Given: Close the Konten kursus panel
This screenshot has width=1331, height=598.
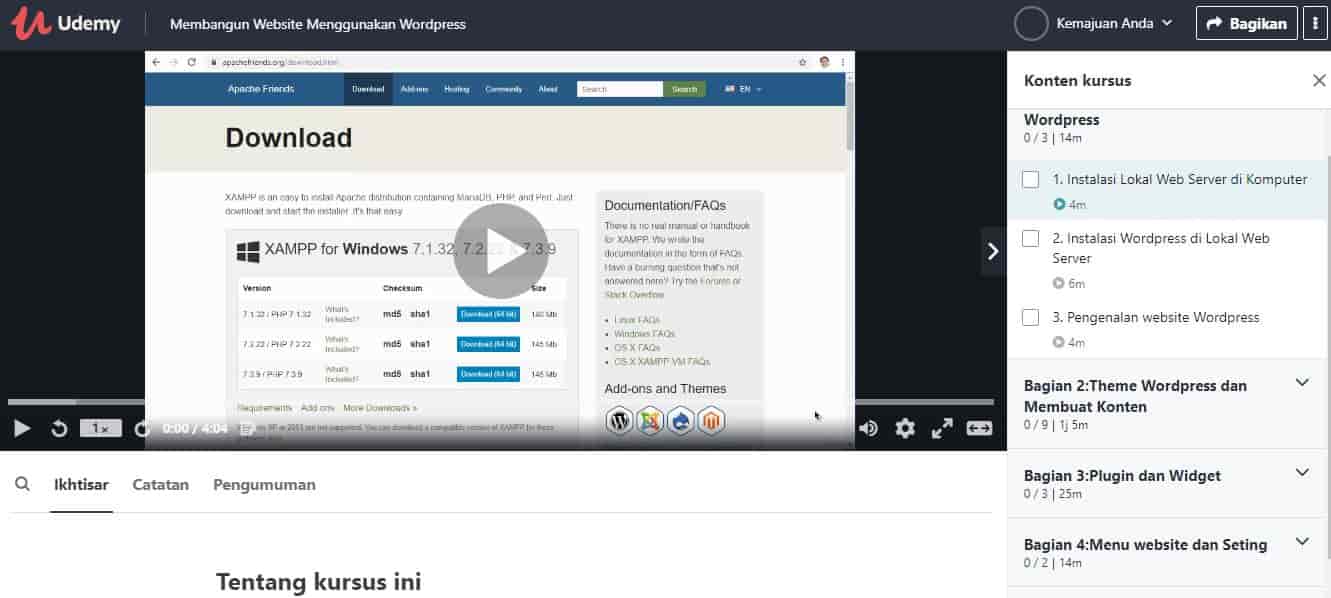Looking at the screenshot, I should pyautogui.click(x=1318, y=81).
